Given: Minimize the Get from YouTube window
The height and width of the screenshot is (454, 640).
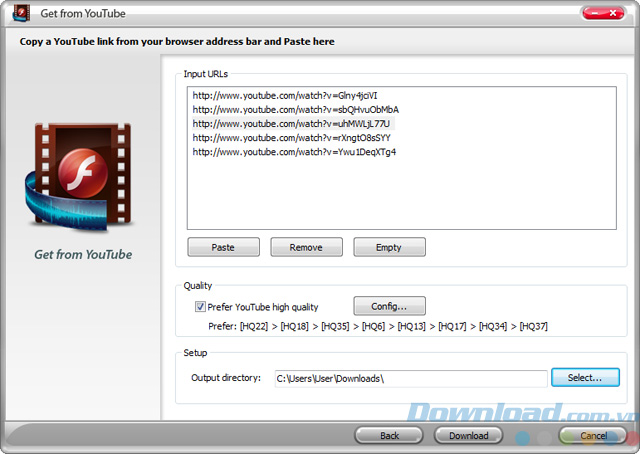Looking at the screenshot, I should click(x=594, y=13).
